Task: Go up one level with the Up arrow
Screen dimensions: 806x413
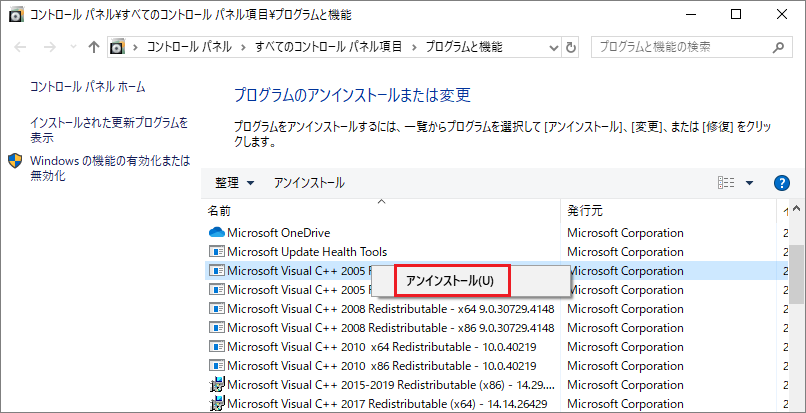Action: click(94, 47)
